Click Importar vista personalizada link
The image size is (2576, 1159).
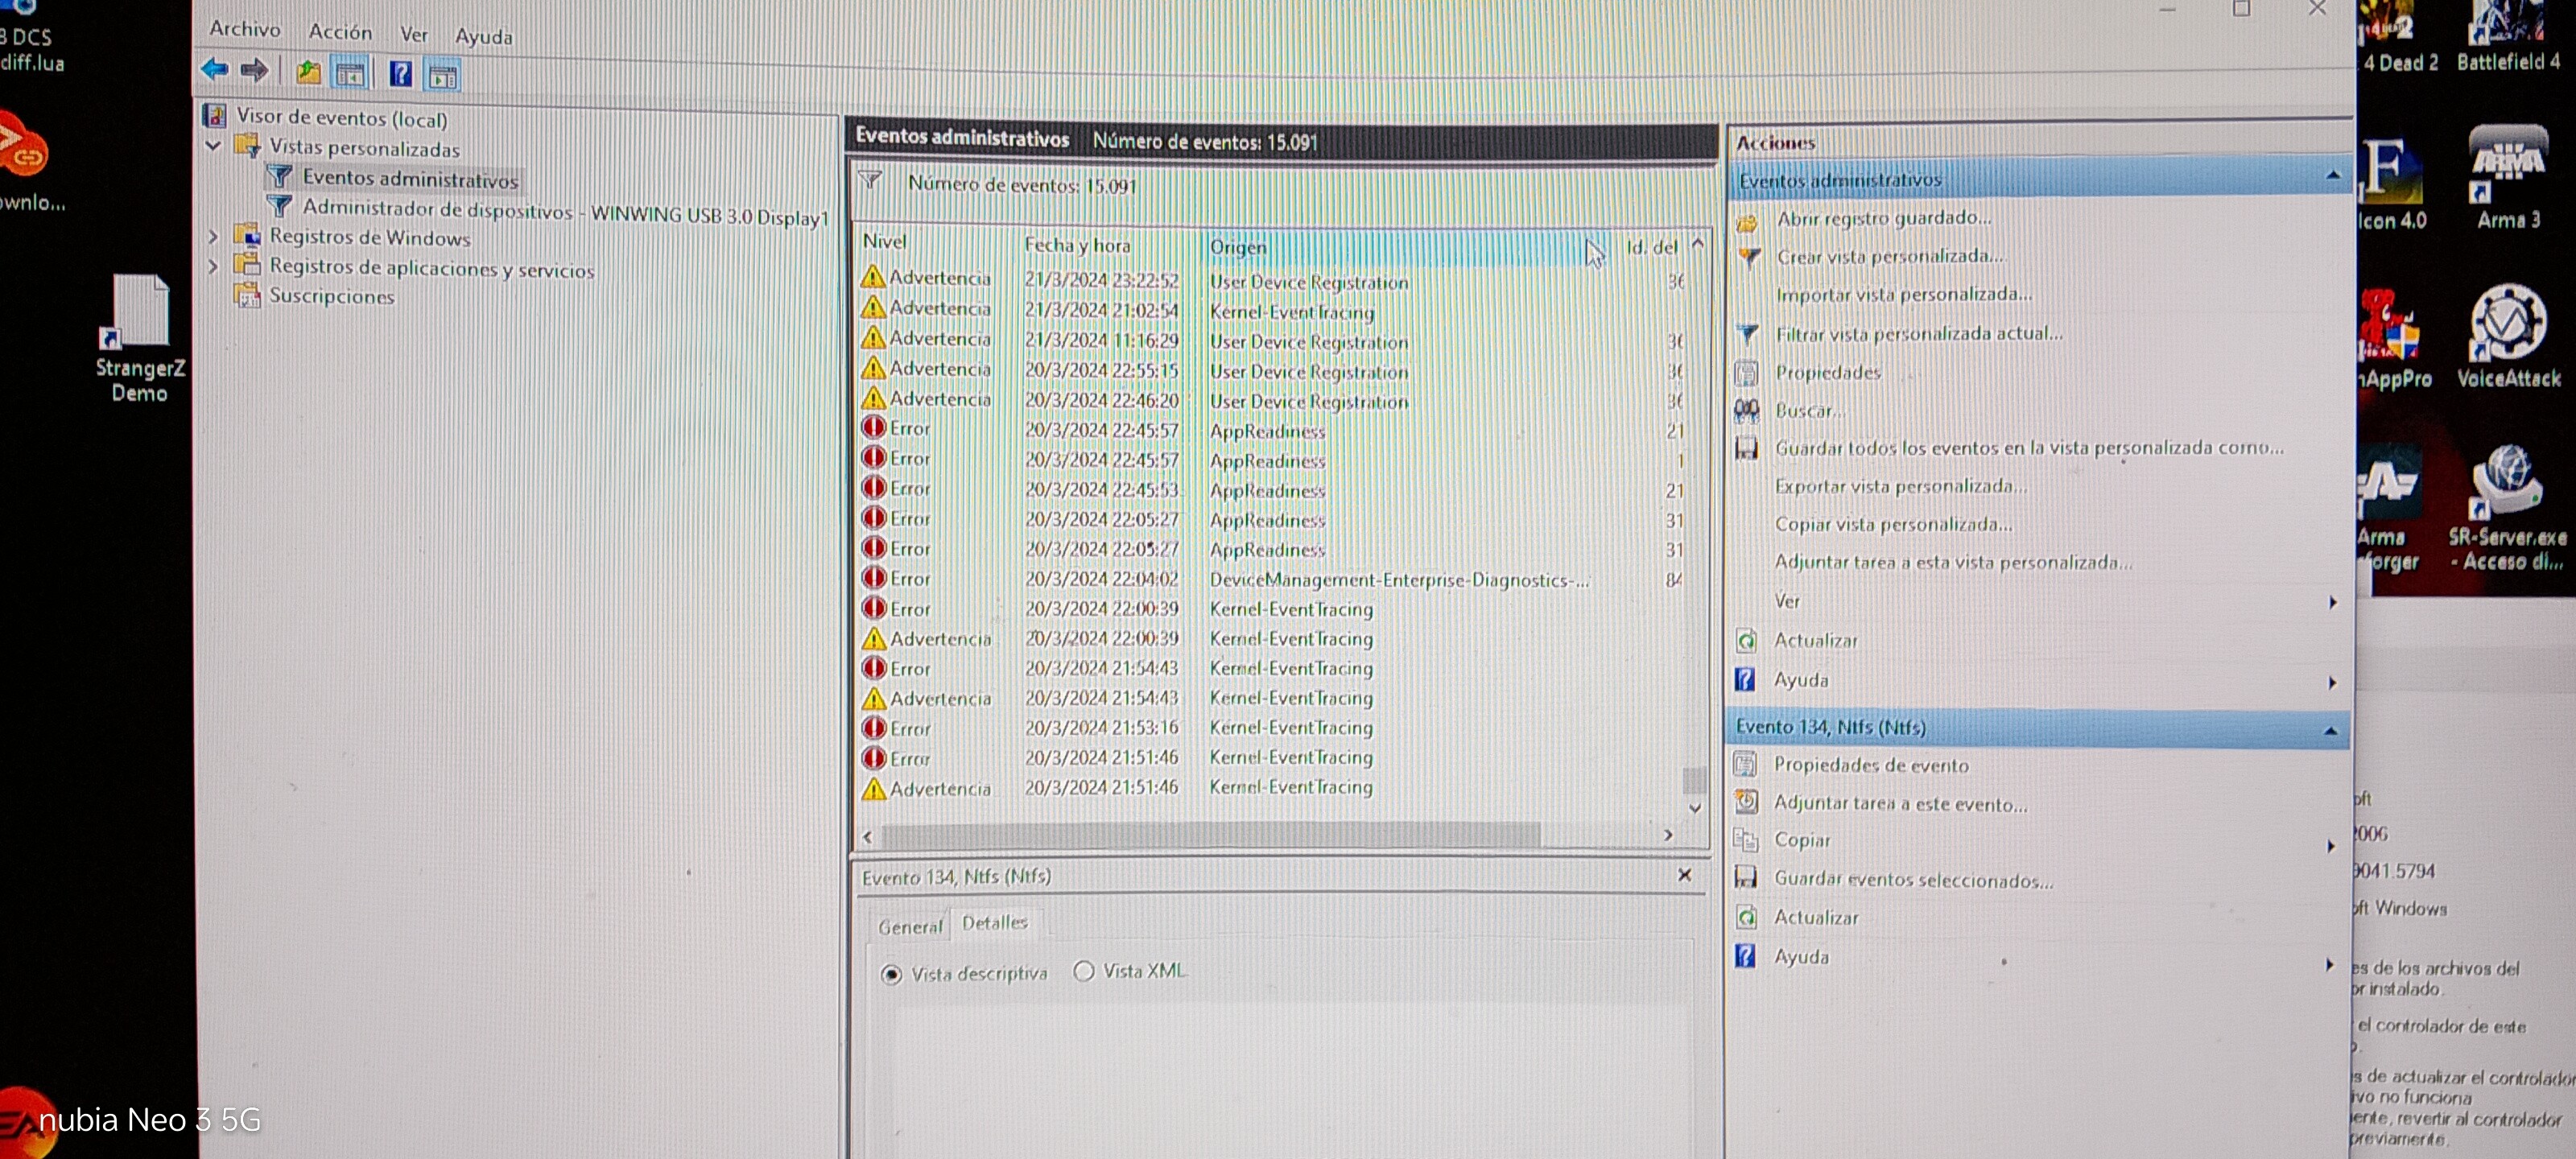(1904, 294)
